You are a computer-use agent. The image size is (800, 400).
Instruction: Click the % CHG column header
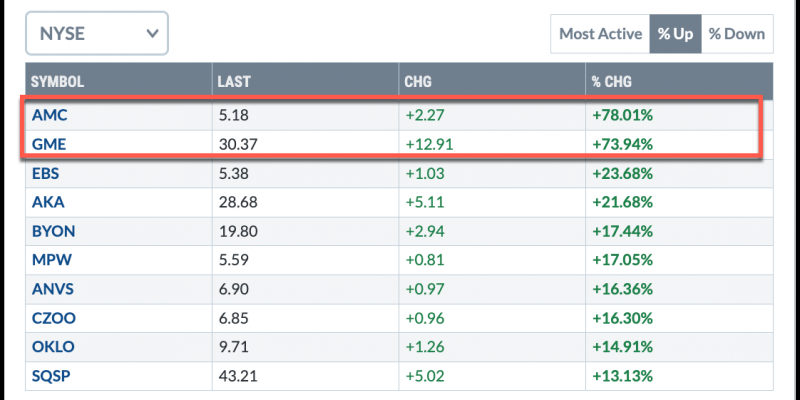(x=612, y=82)
